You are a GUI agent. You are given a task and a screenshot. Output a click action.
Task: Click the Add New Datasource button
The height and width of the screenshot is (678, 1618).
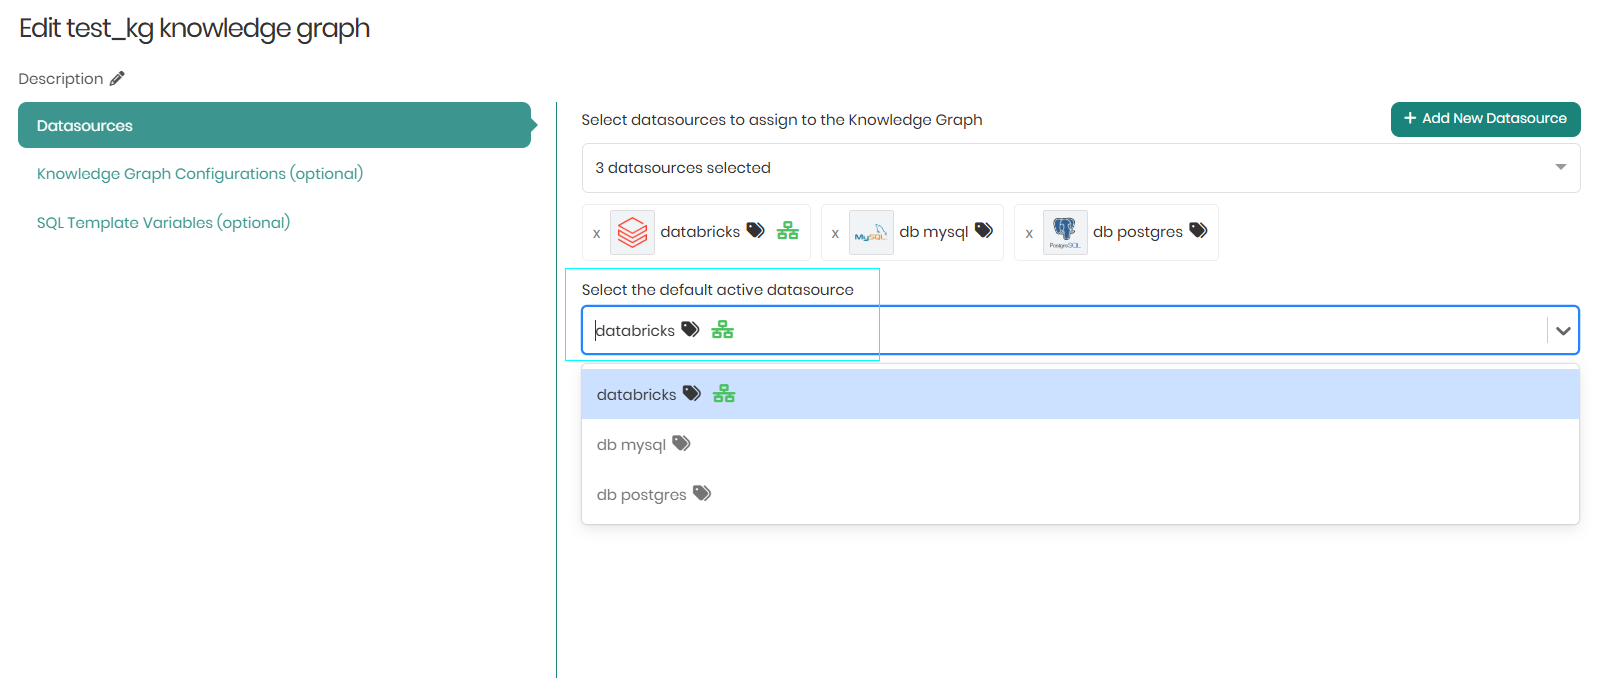(1485, 119)
